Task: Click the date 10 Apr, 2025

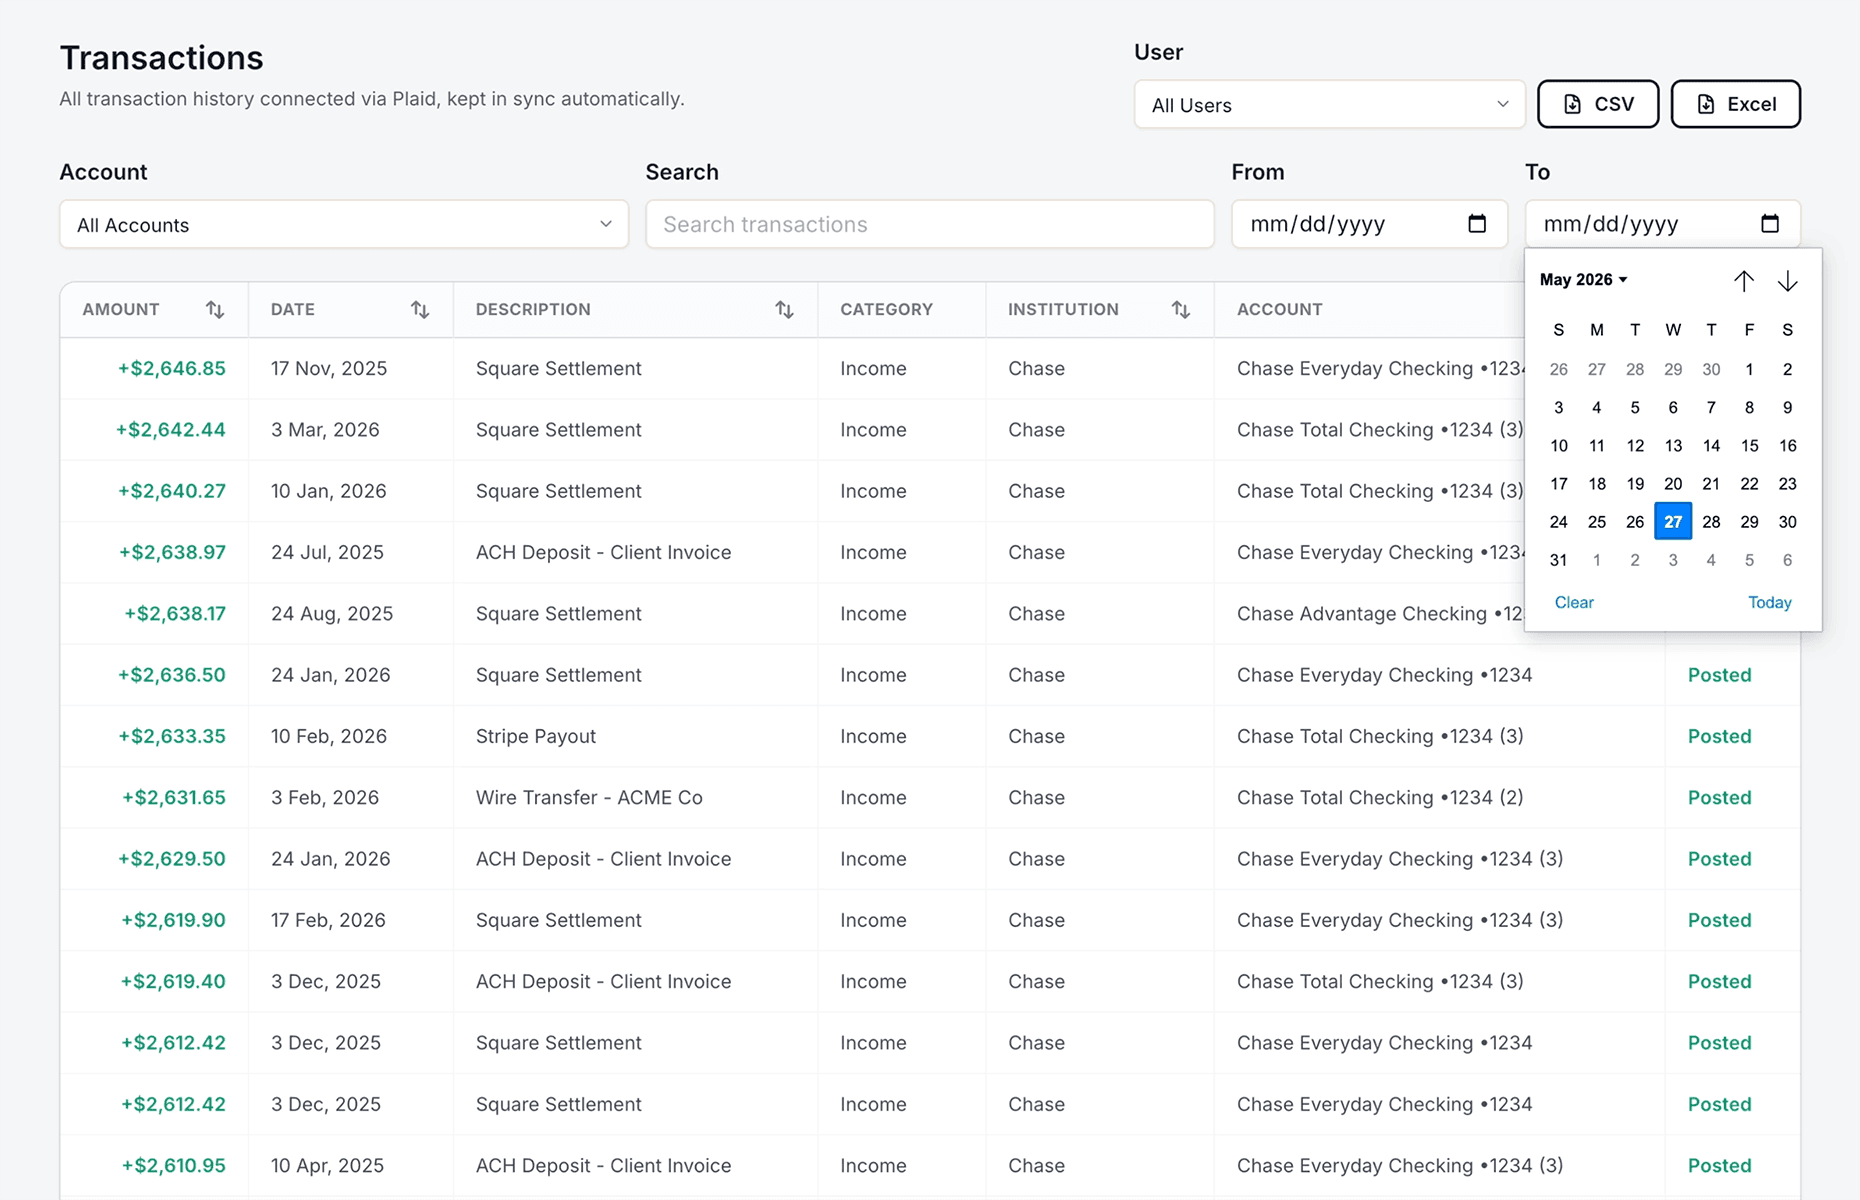Action: coord(327,1165)
